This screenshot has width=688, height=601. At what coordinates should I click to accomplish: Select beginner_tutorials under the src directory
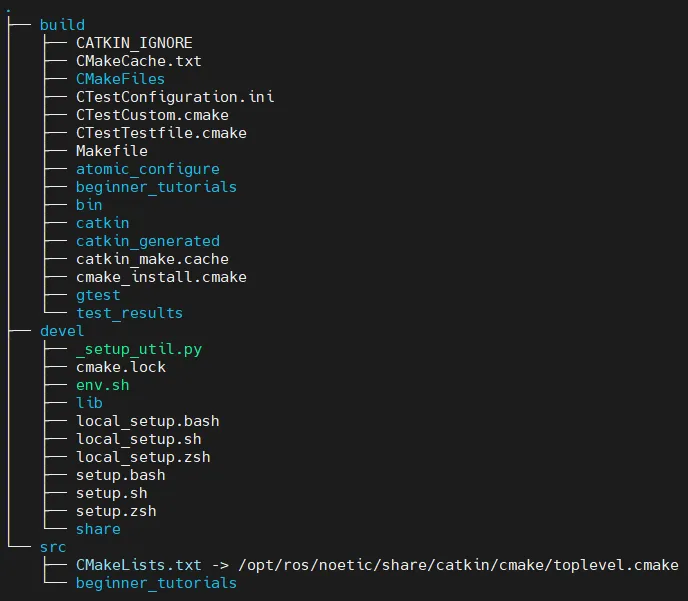coord(156,583)
